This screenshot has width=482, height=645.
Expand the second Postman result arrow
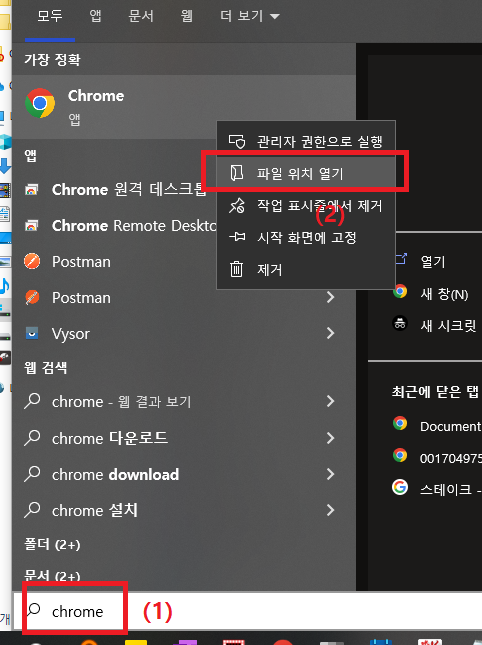tap(330, 297)
